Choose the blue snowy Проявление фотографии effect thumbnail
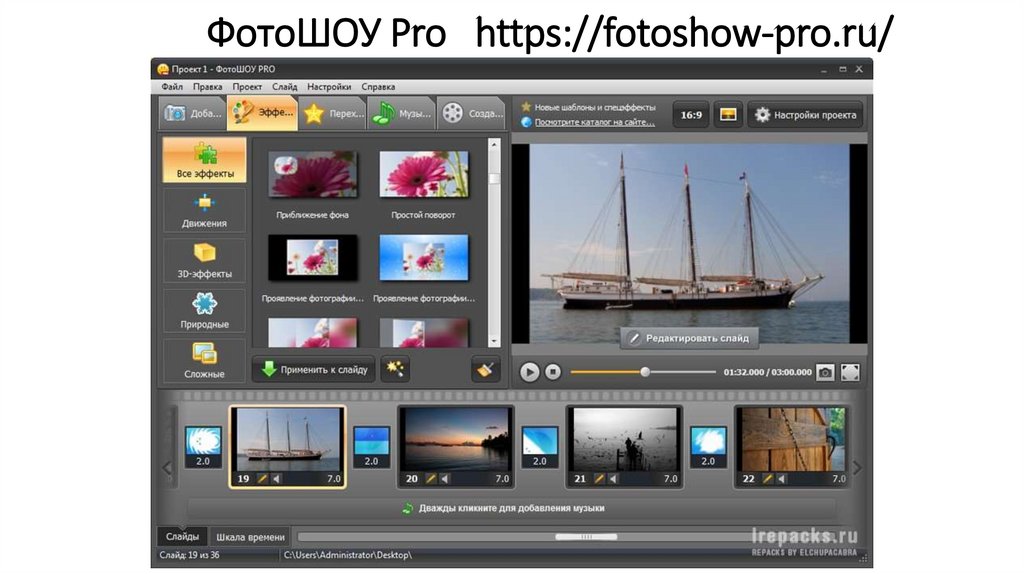Image resolution: width=1024 pixels, height=574 pixels. click(x=424, y=257)
